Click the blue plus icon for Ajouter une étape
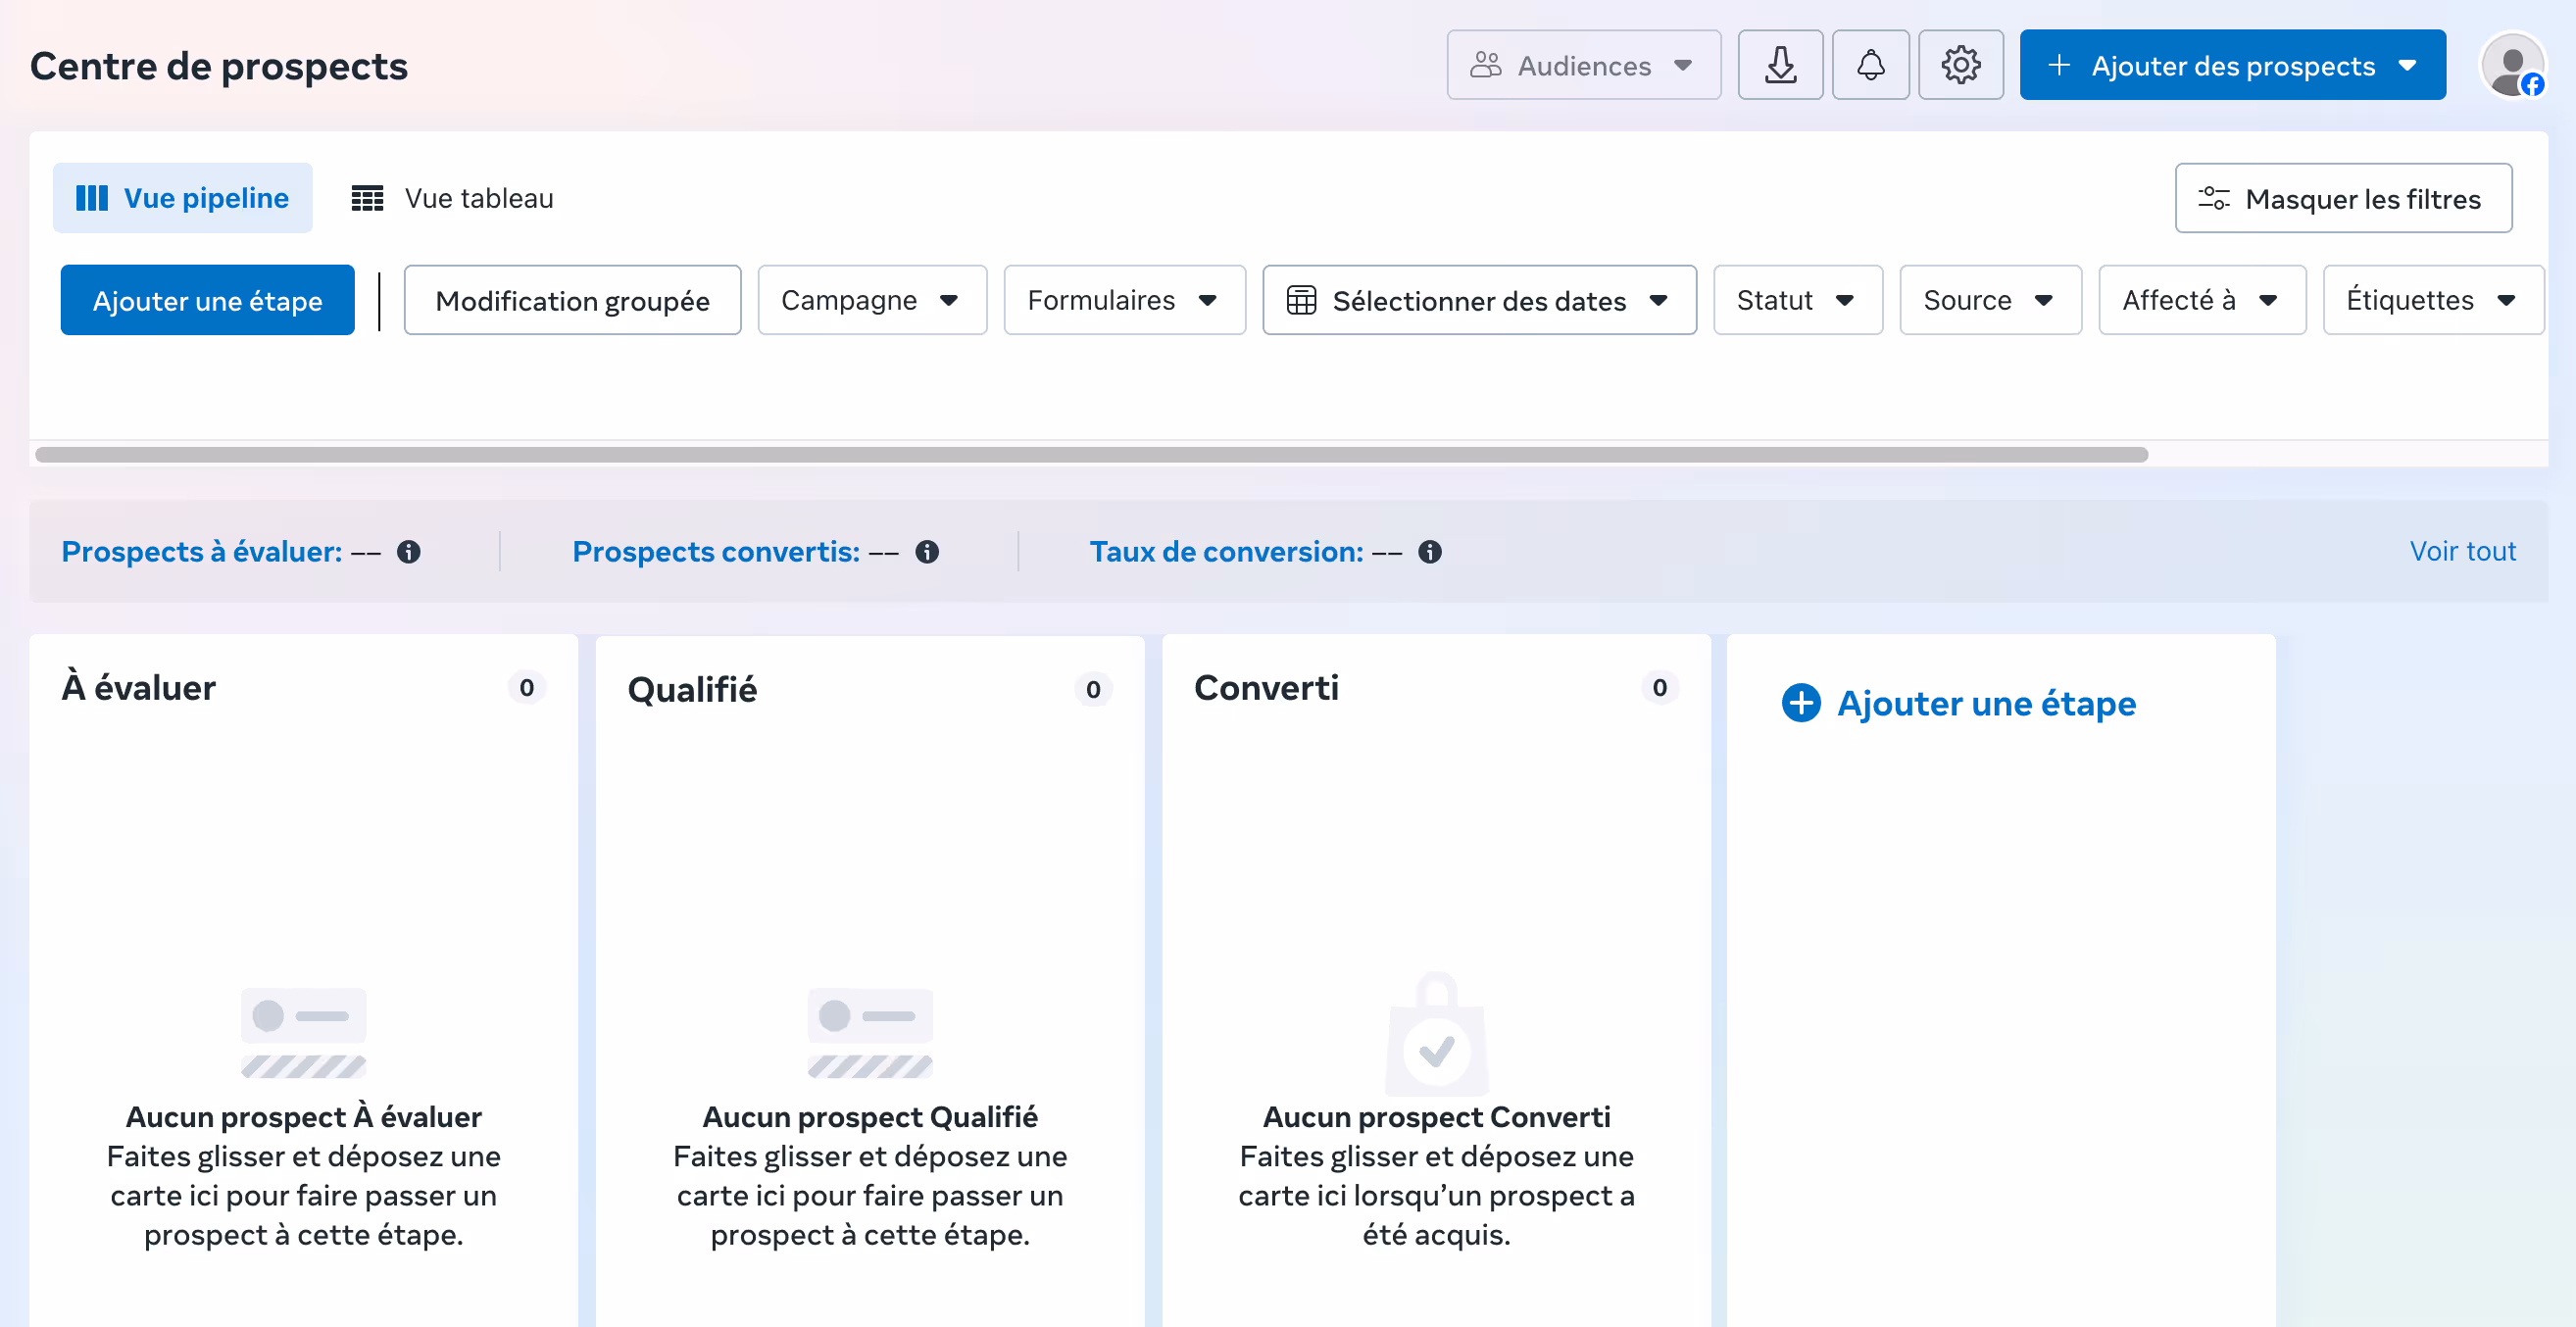2576x1327 pixels. pyautogui.click(x=1801, y=703)
